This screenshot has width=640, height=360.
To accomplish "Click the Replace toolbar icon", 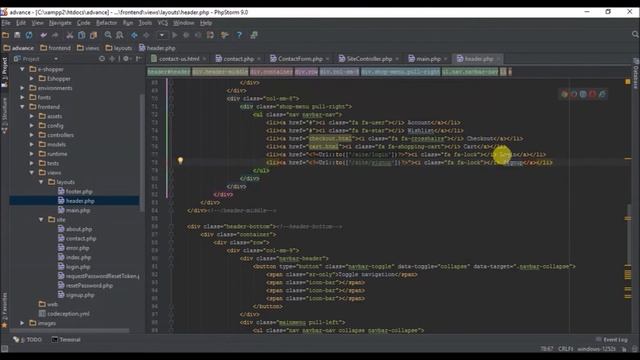I will pos(120,35).
